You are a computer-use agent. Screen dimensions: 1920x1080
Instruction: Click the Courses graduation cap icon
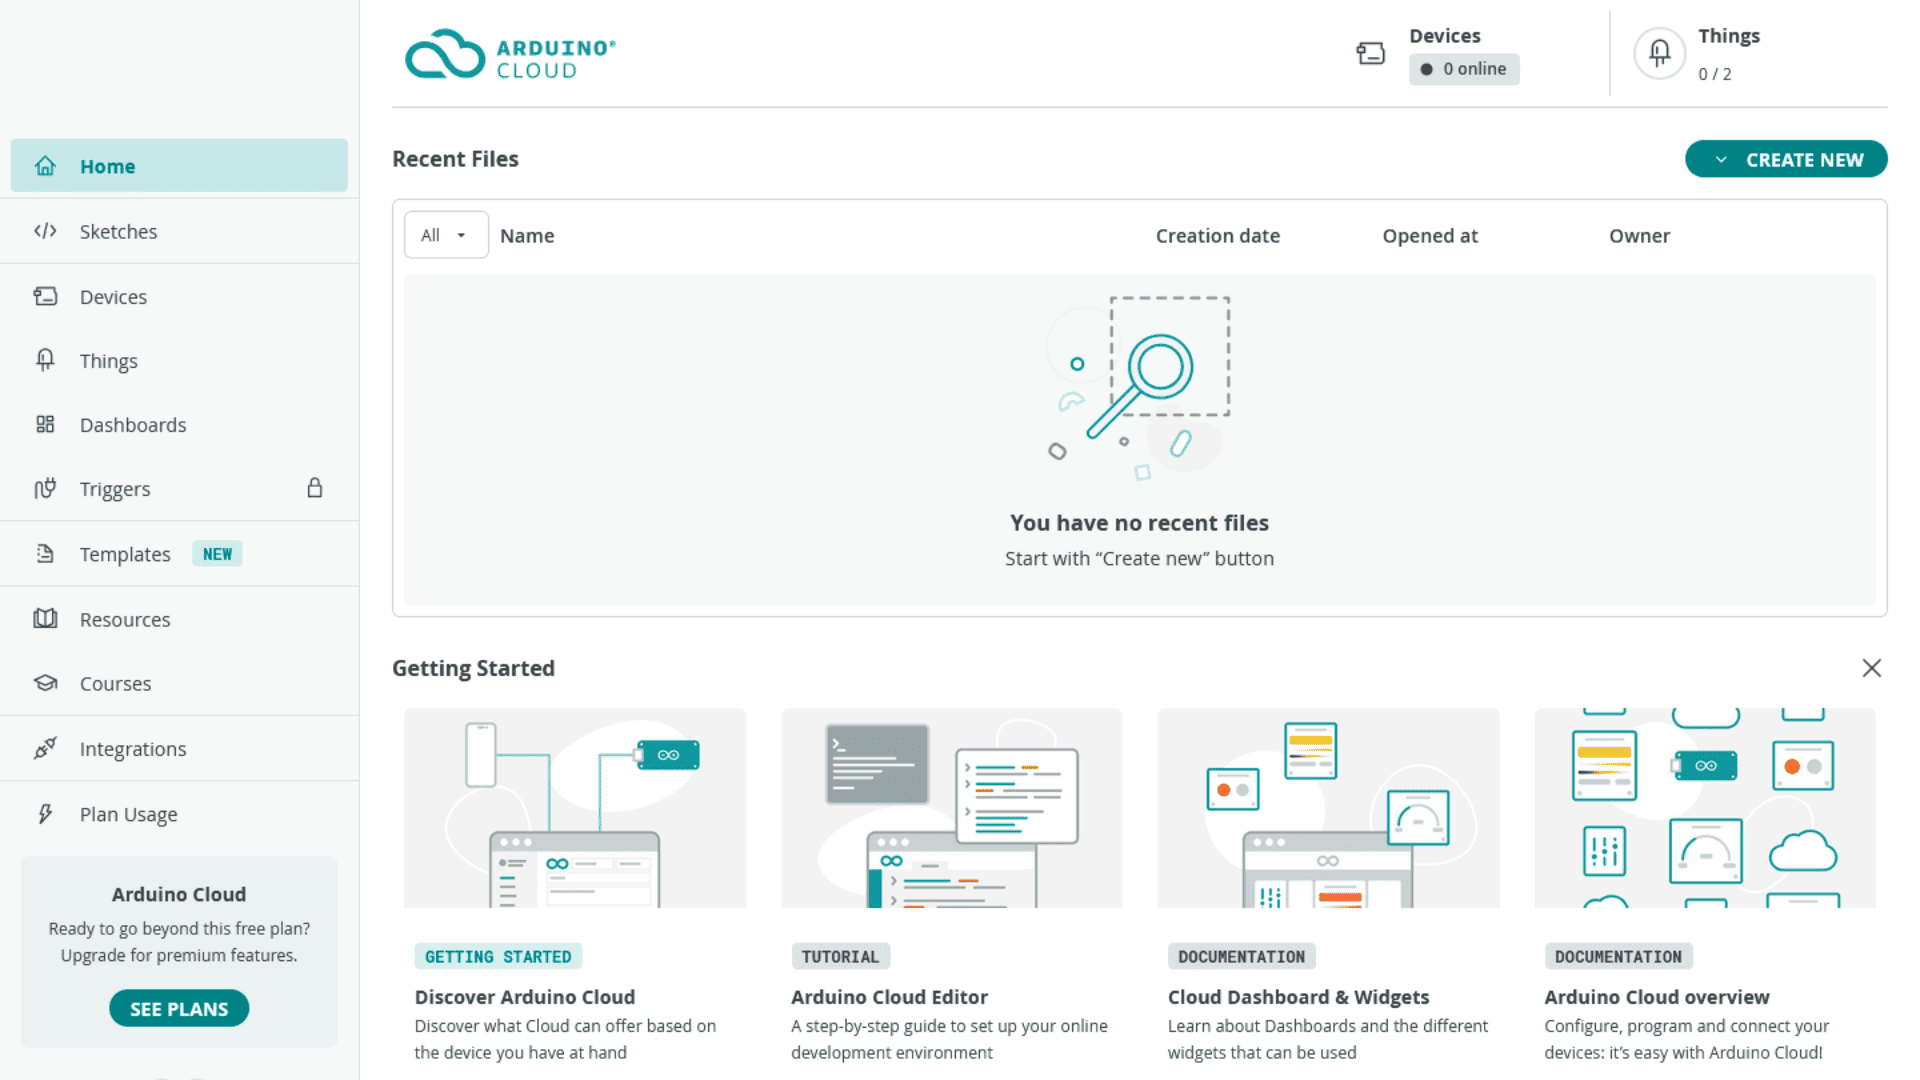click(45, 683)
